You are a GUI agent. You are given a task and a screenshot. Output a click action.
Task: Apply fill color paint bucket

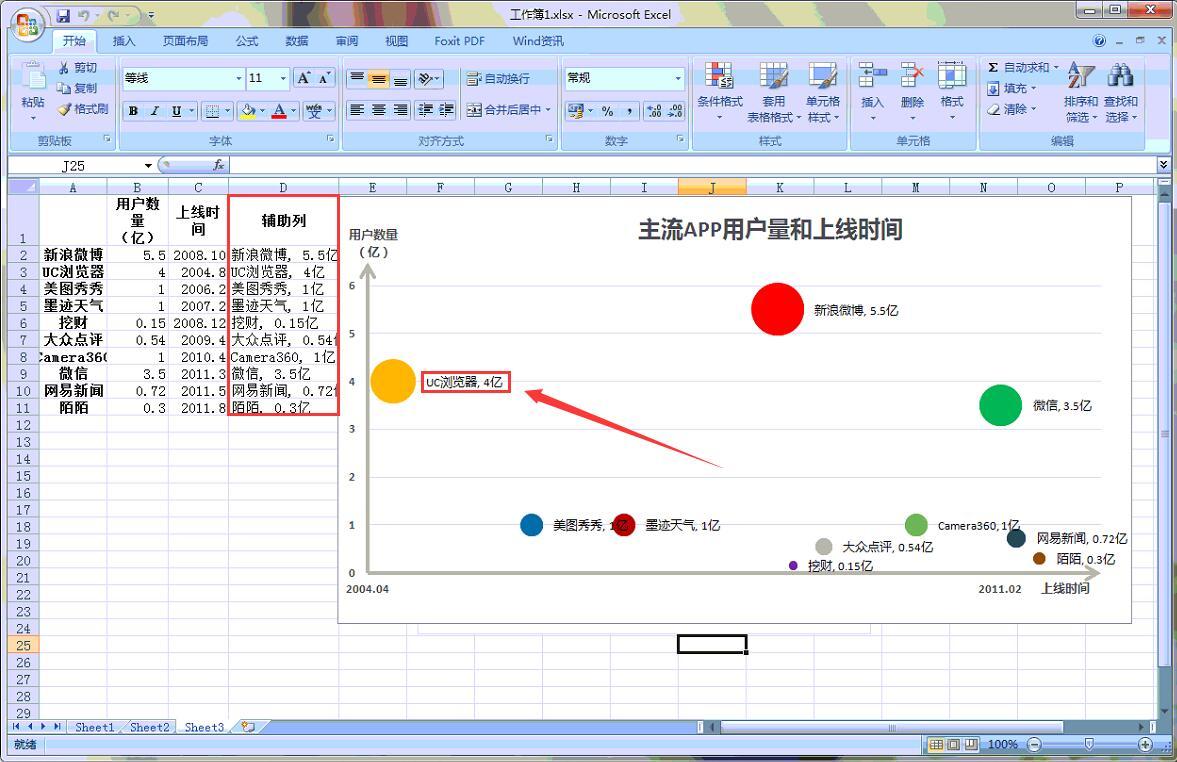click(x=248, y=111)
